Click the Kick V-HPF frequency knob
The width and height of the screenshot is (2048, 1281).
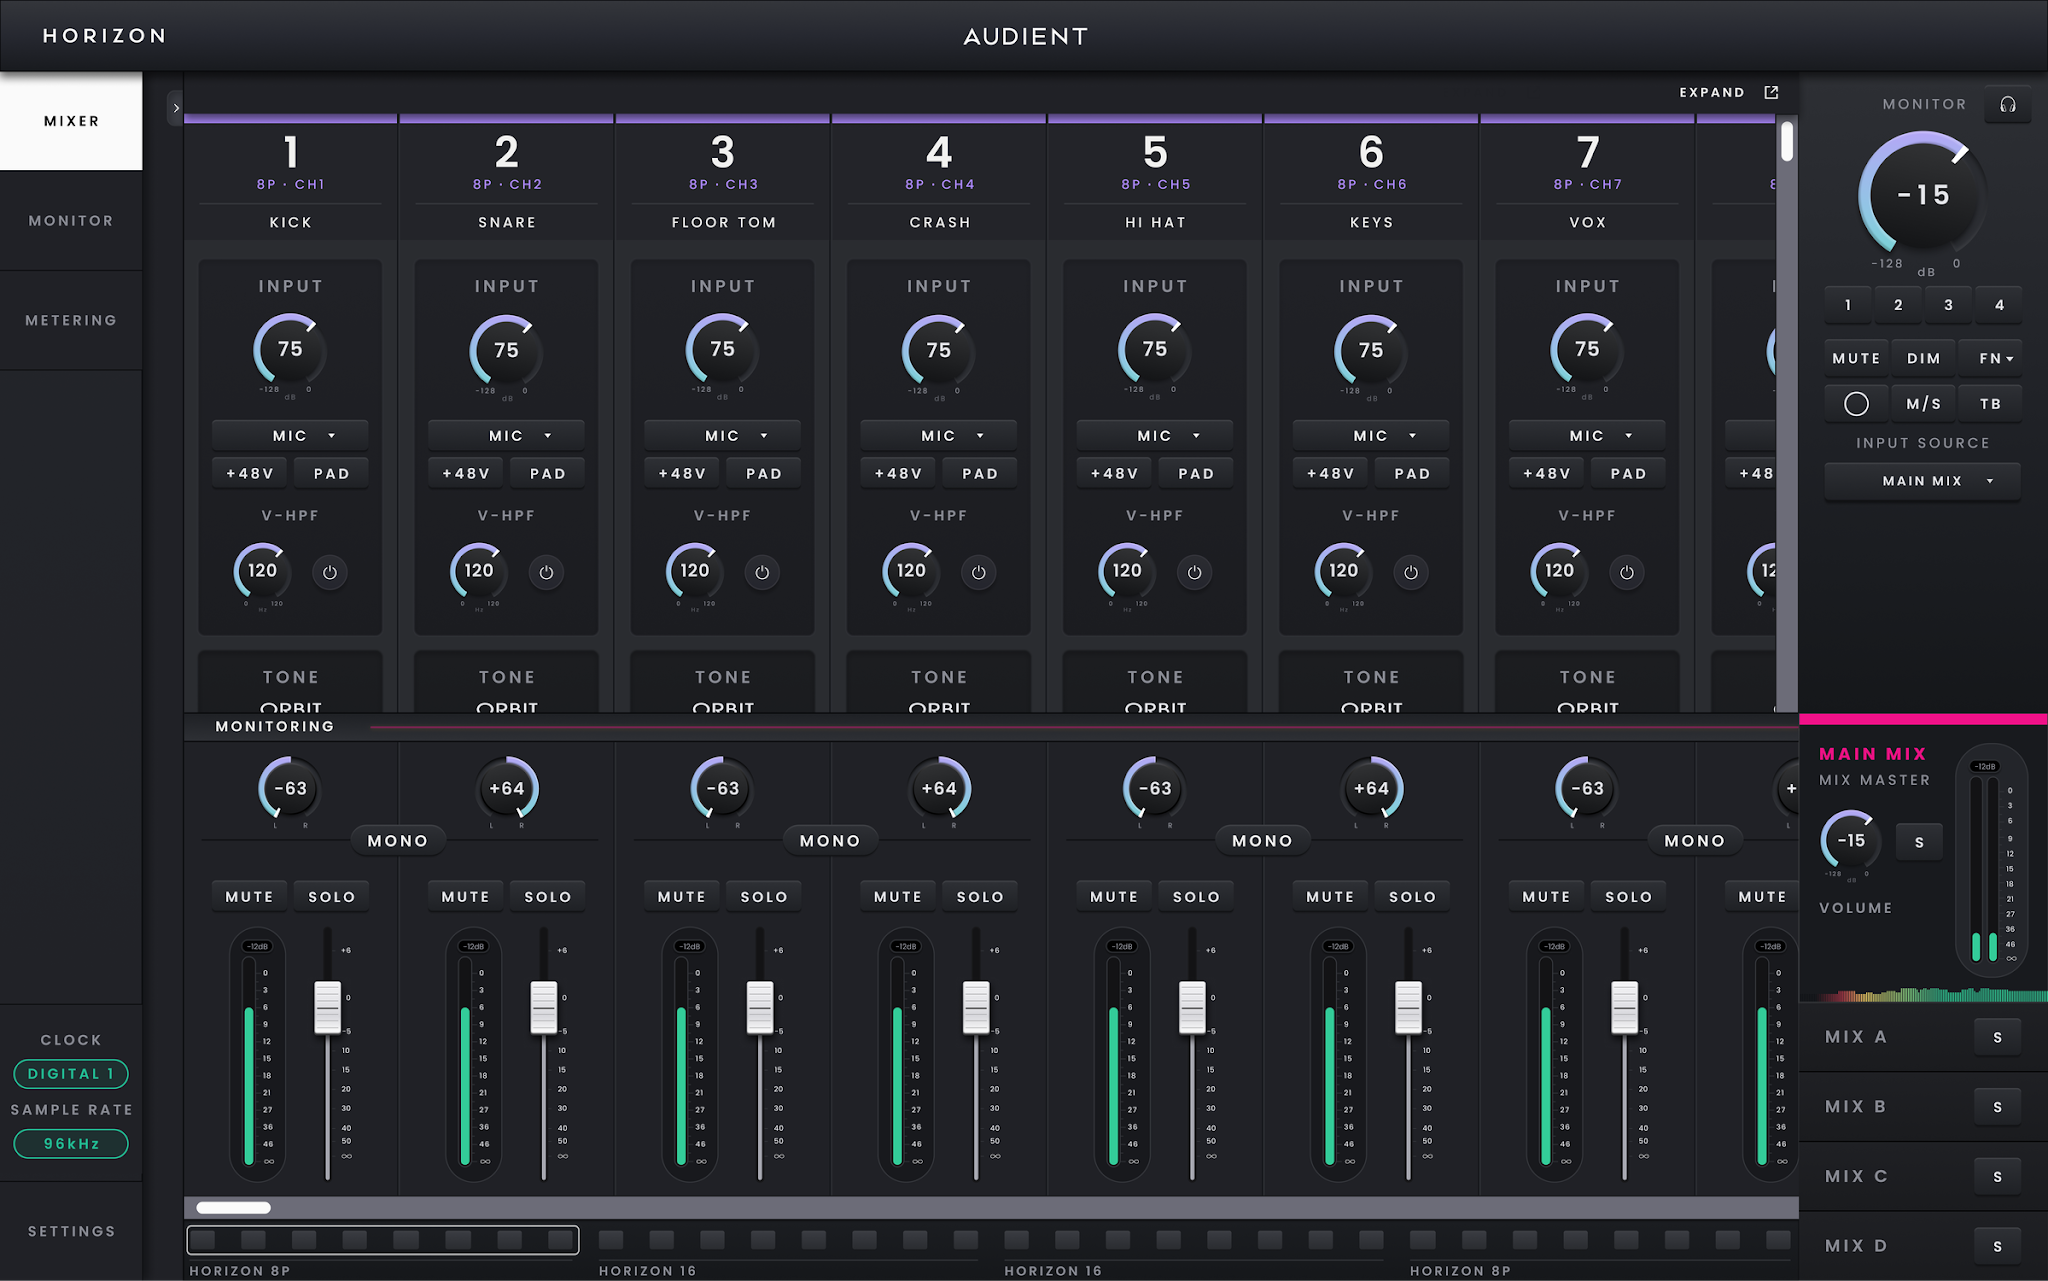(262, 571)
